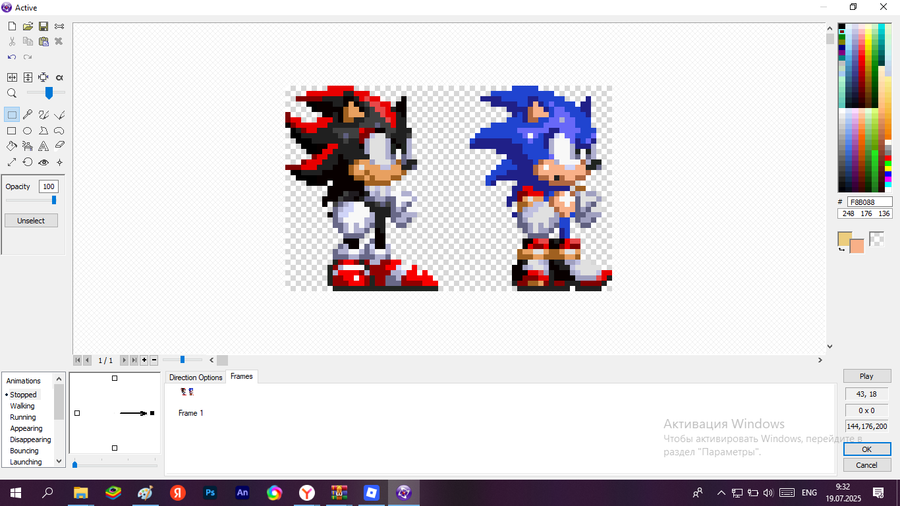Select the Eraser tool

(59, 146)
